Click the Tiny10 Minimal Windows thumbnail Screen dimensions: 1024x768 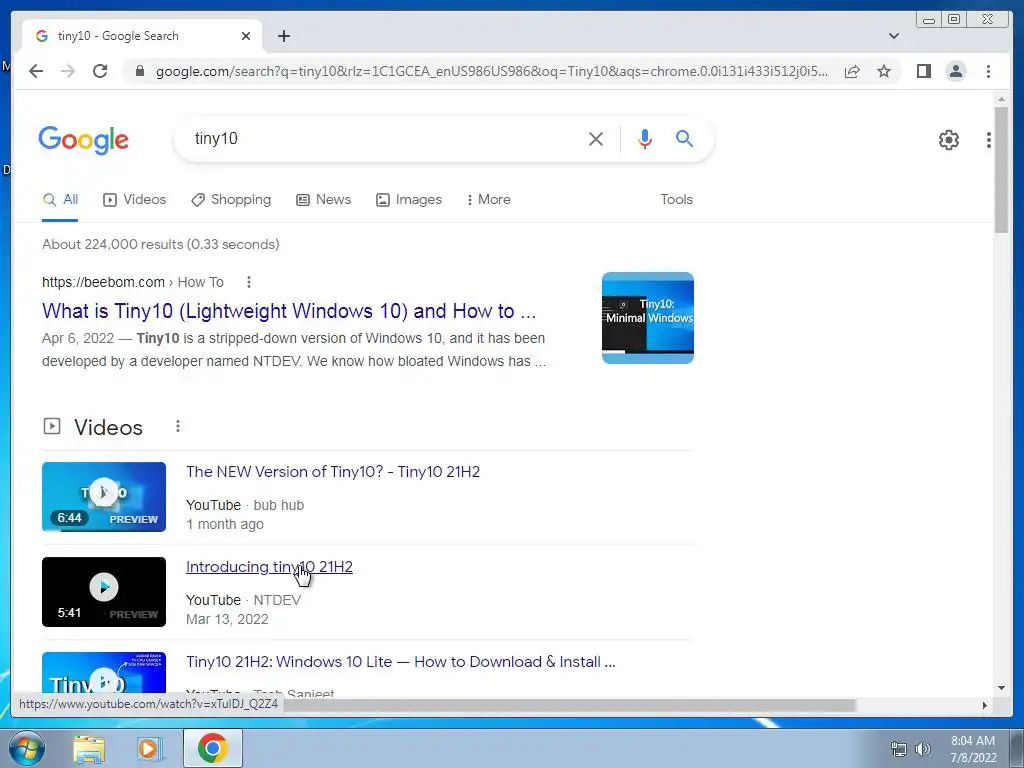[647, 318]
